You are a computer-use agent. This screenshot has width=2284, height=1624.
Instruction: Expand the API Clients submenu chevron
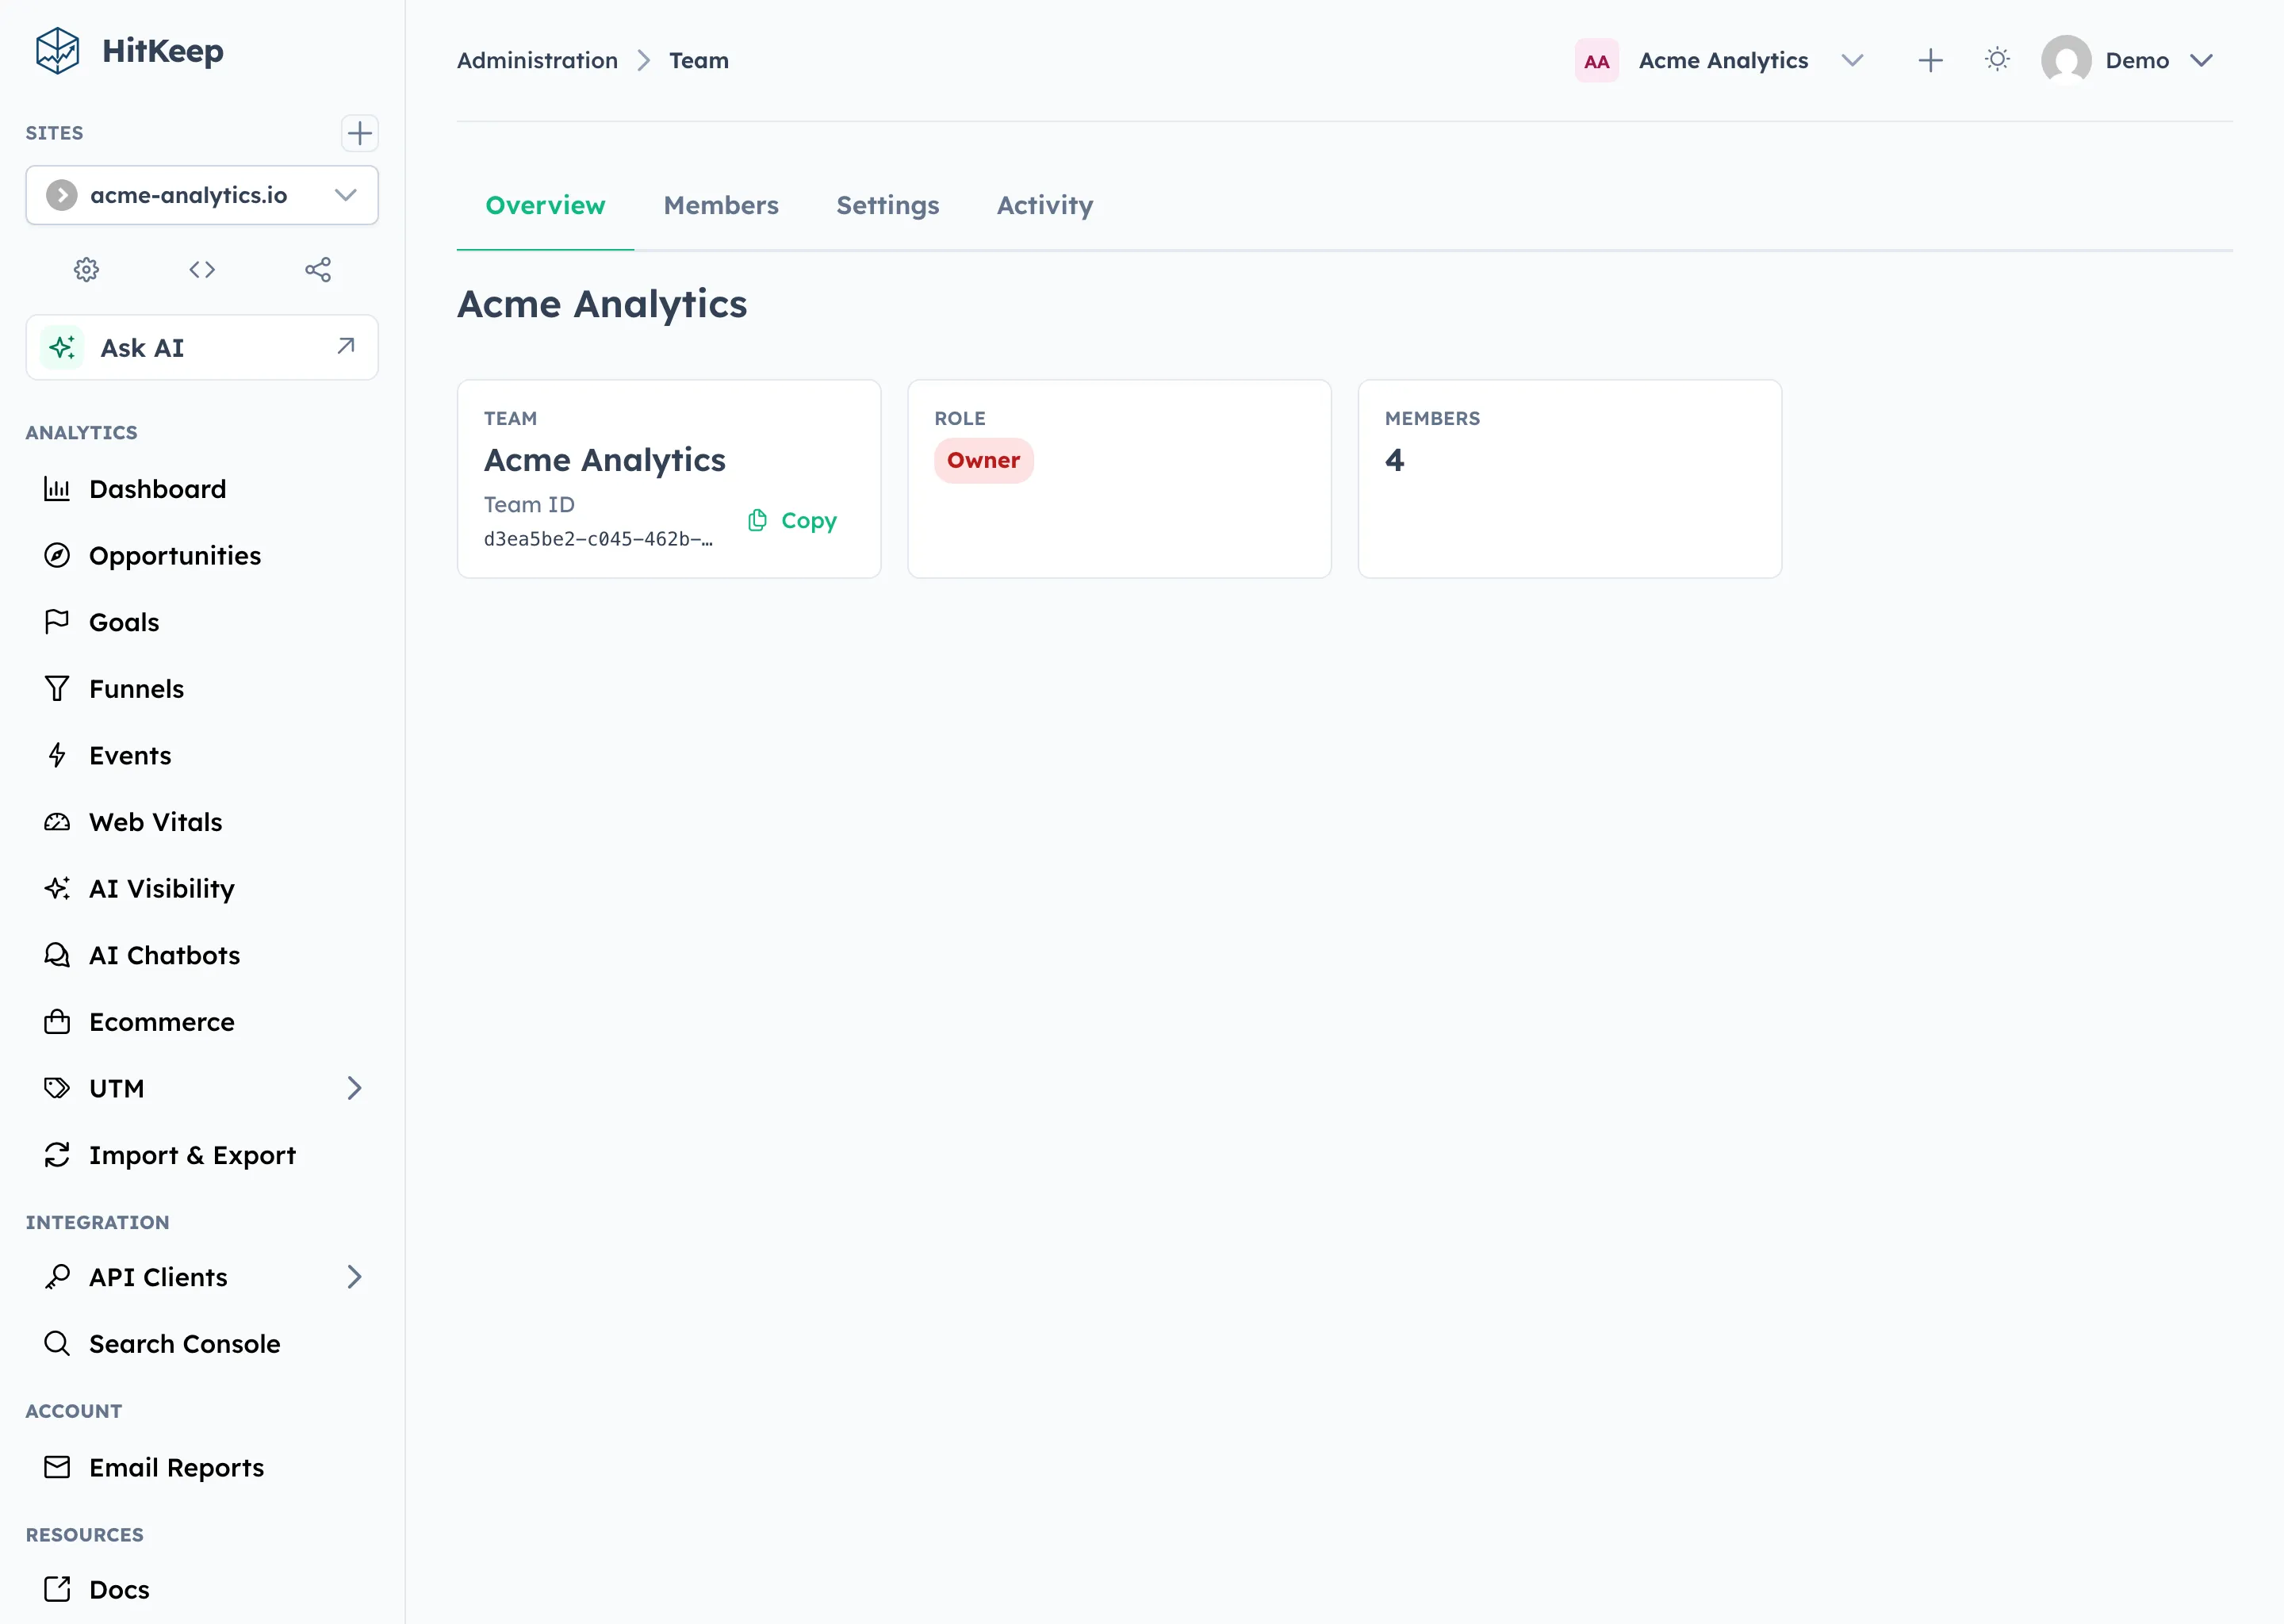pyautogui.click(x=354, y=1277)
